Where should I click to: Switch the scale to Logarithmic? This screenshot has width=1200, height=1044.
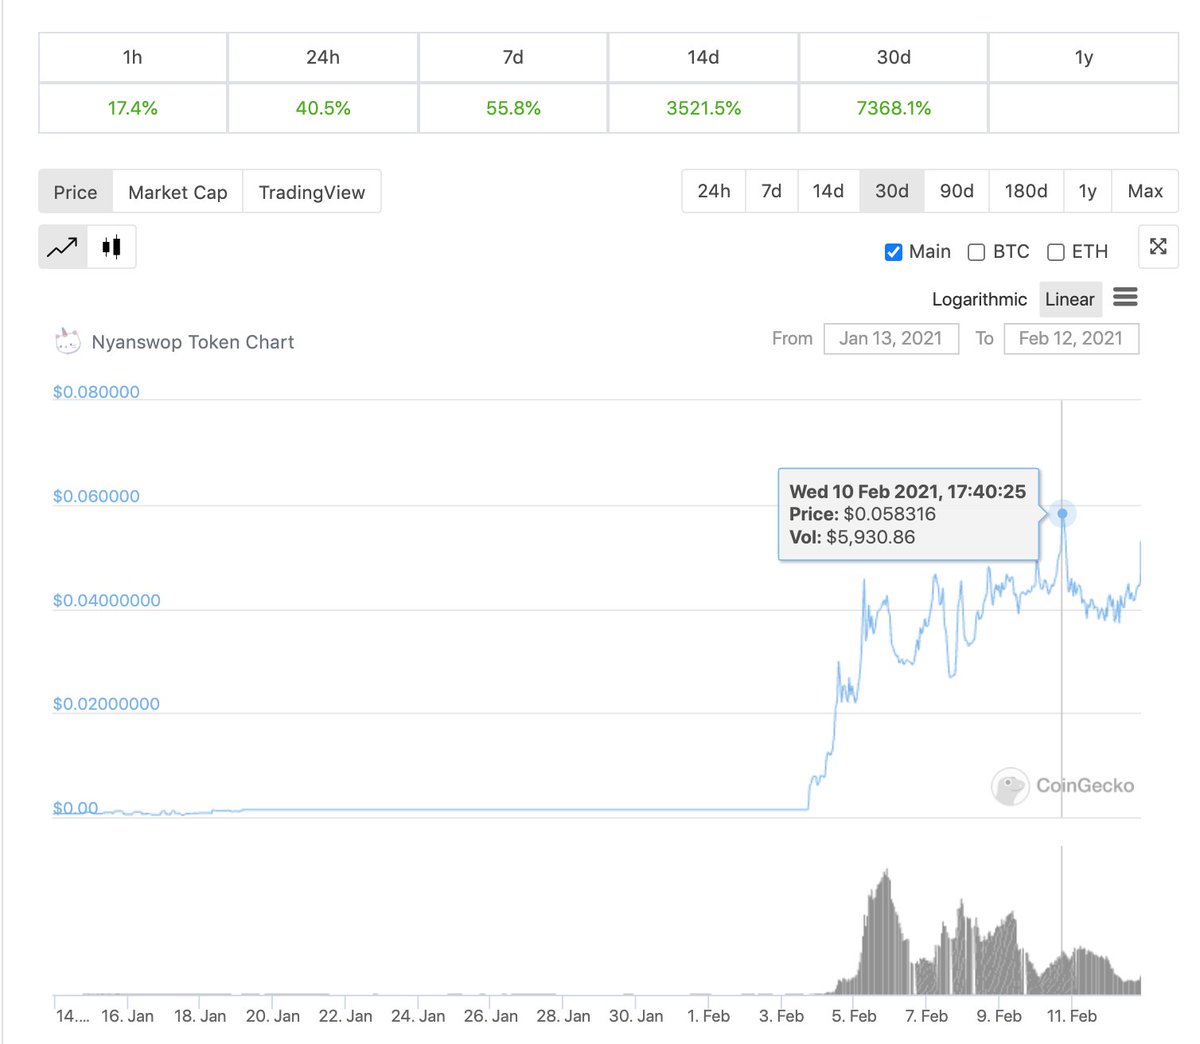pyautogui.click(x=979, y=299)
